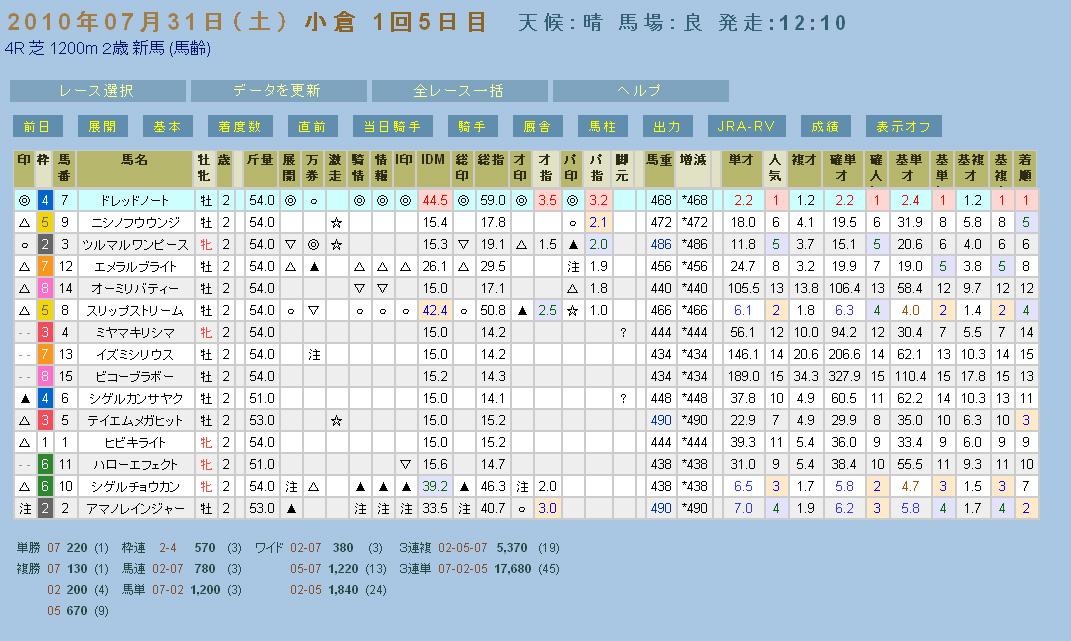1071x641 pixels.
Task: Click the 増減 column header
Action: (693, 169)
